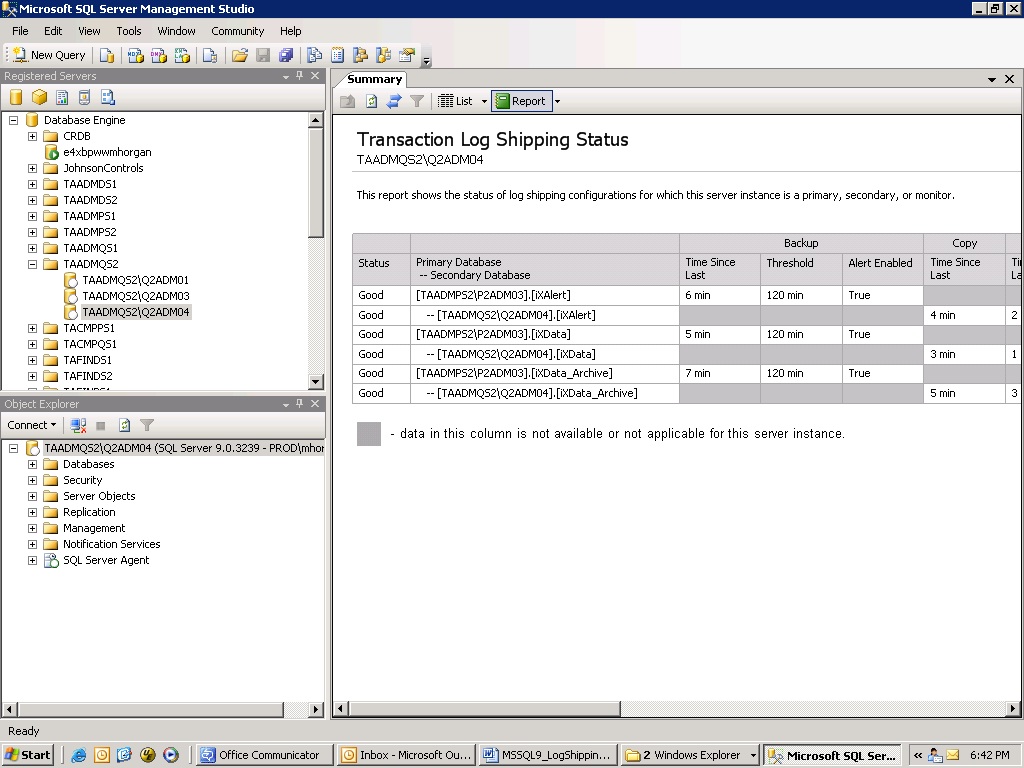Launch Internet Explorer from quick launch

click(79, 755)
